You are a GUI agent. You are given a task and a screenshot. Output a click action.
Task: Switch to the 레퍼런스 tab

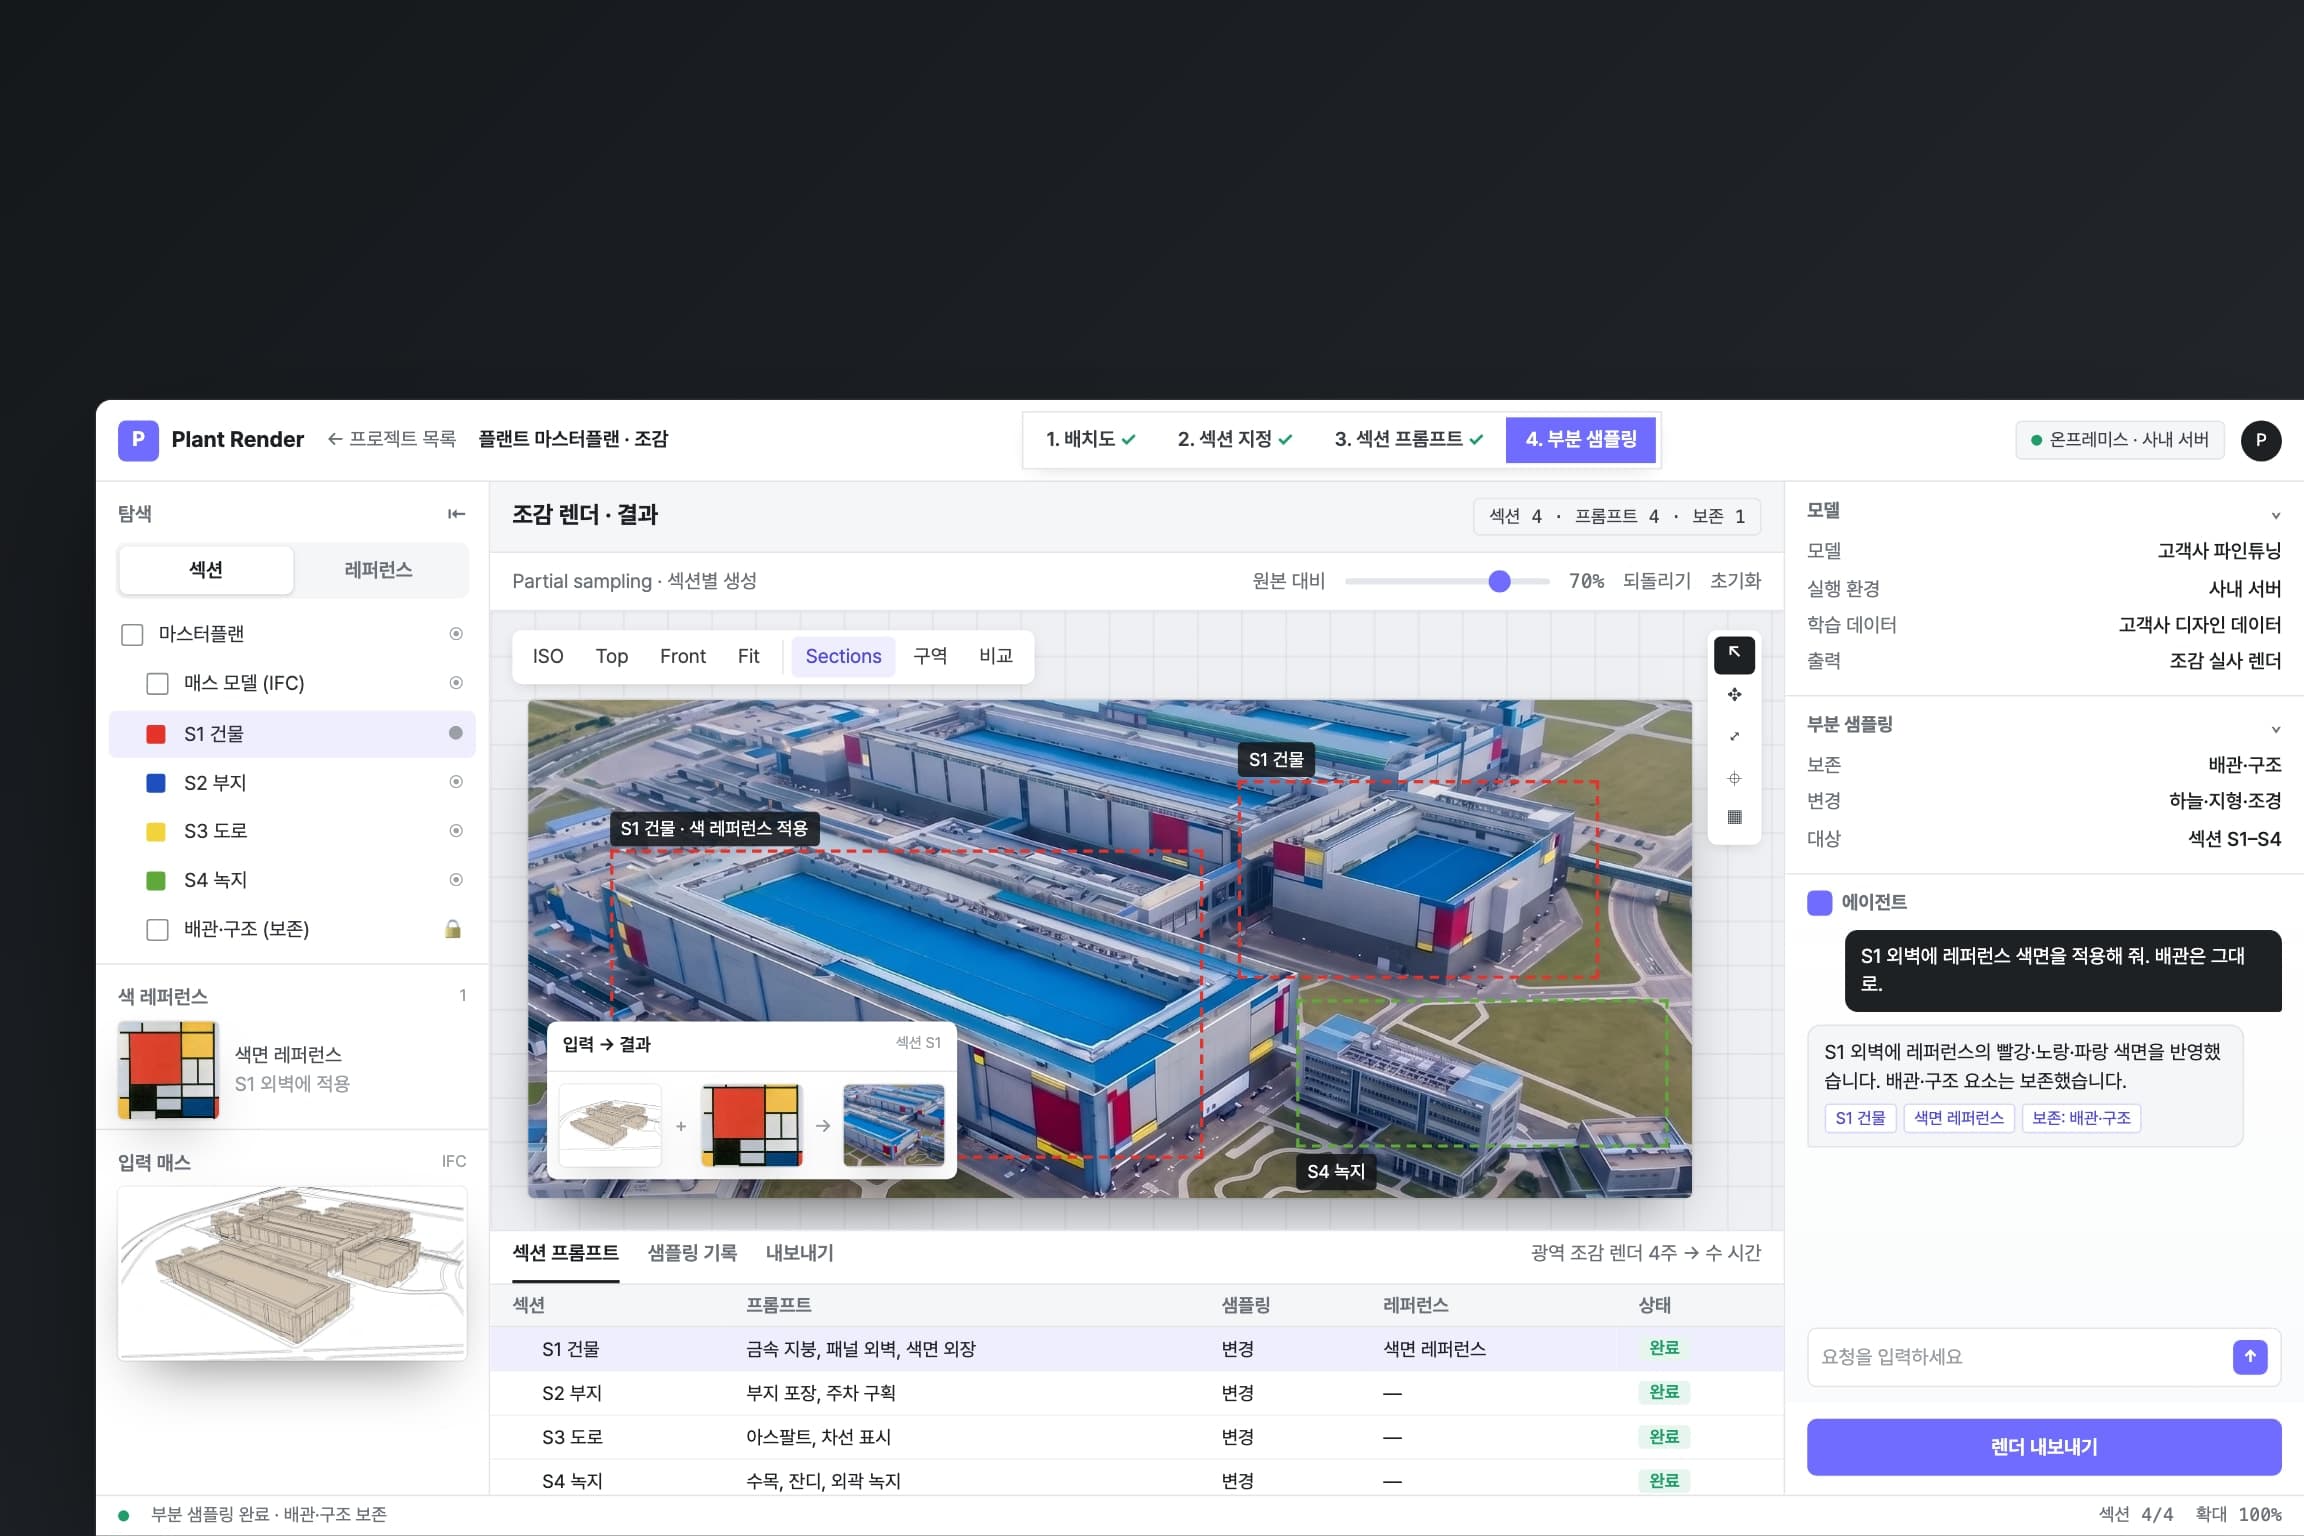point(379,570)
